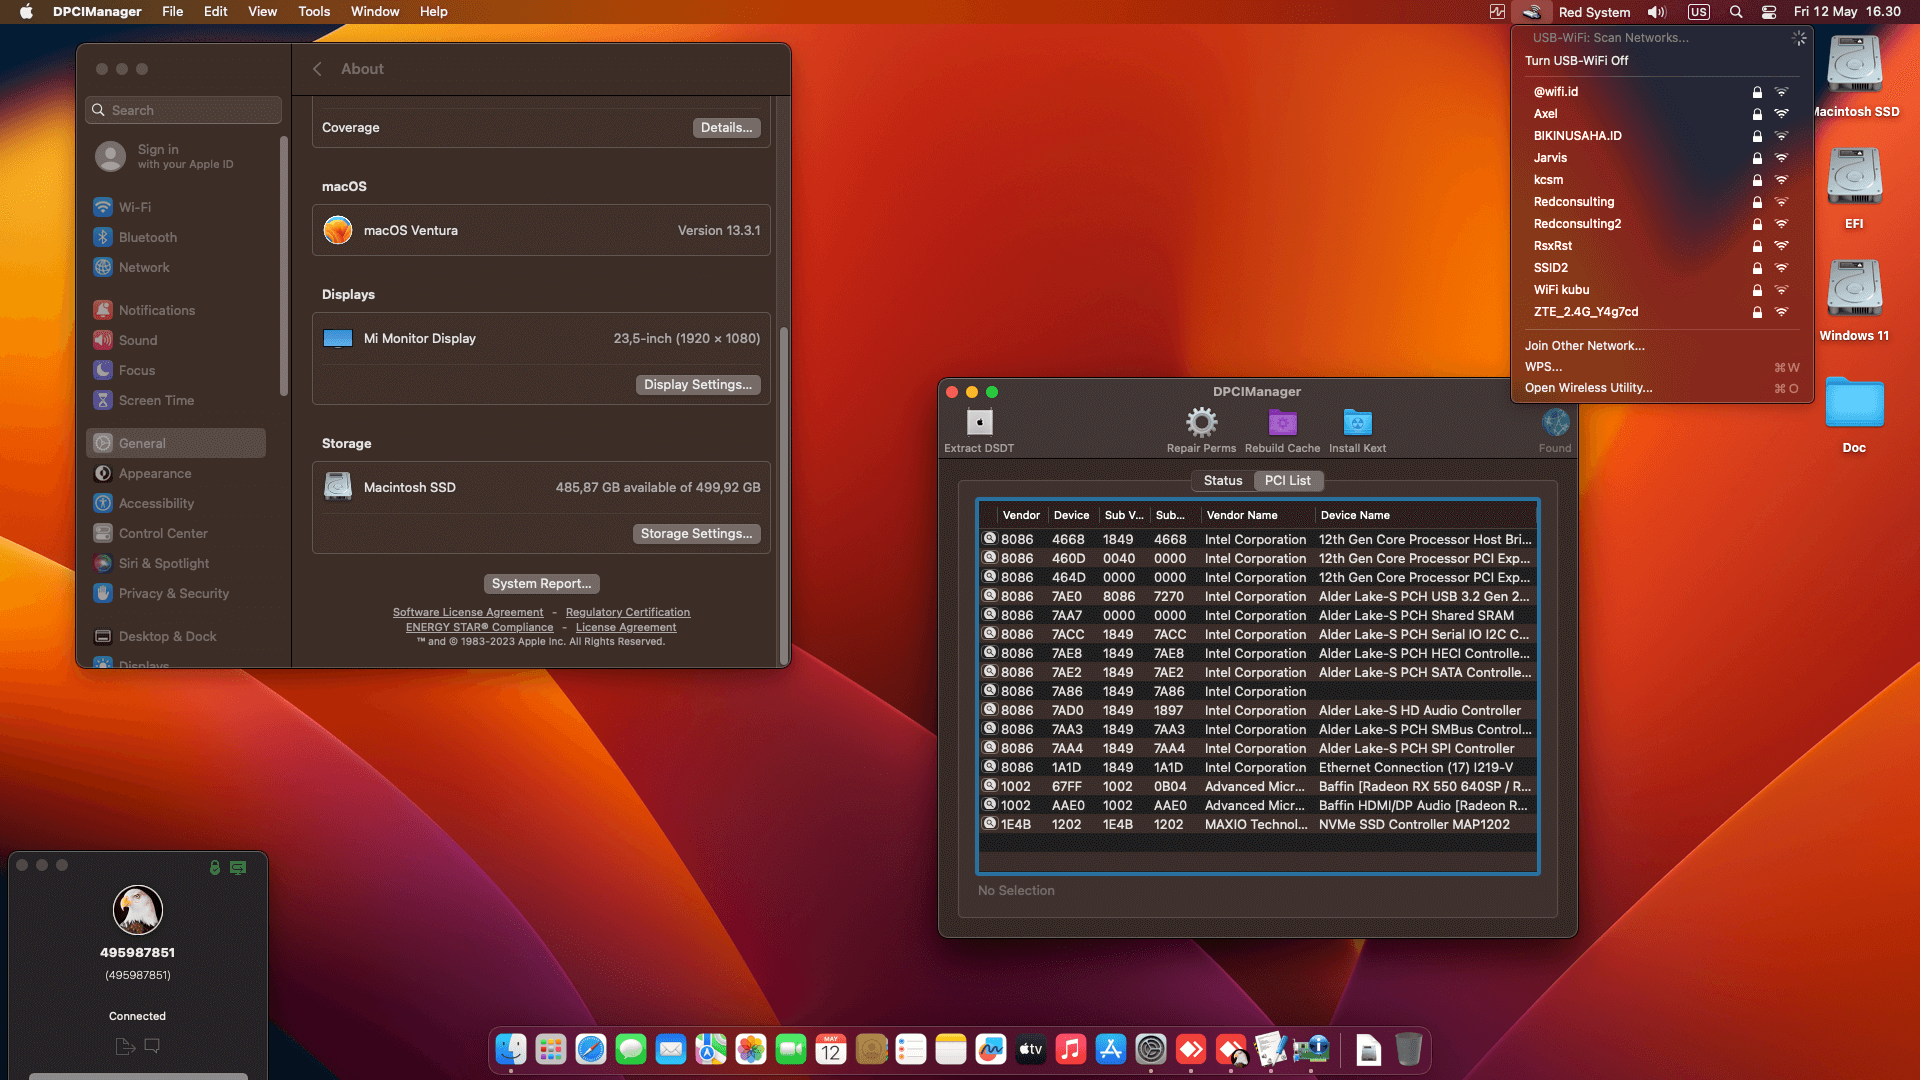The image size is (1920, 1080).
Task: Turn USB-WiFi Off
Action: (1577, 61)
